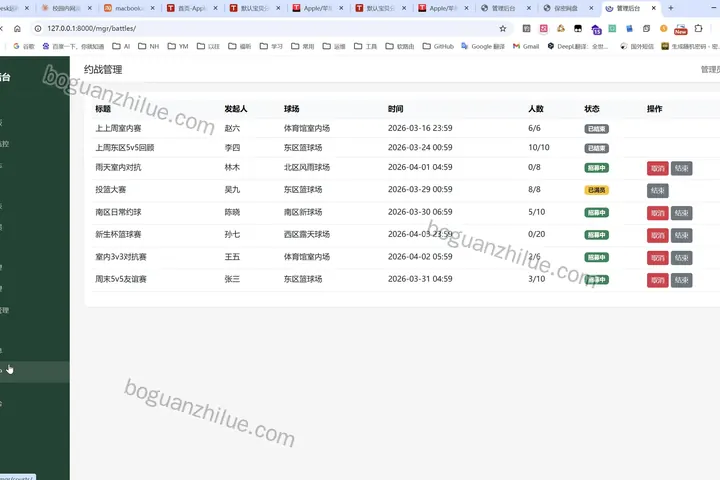Viewport: 720px width, 480px height.
Task: Cancel the 周末5v5友谊赛 battle
Action: click(658, 280)
